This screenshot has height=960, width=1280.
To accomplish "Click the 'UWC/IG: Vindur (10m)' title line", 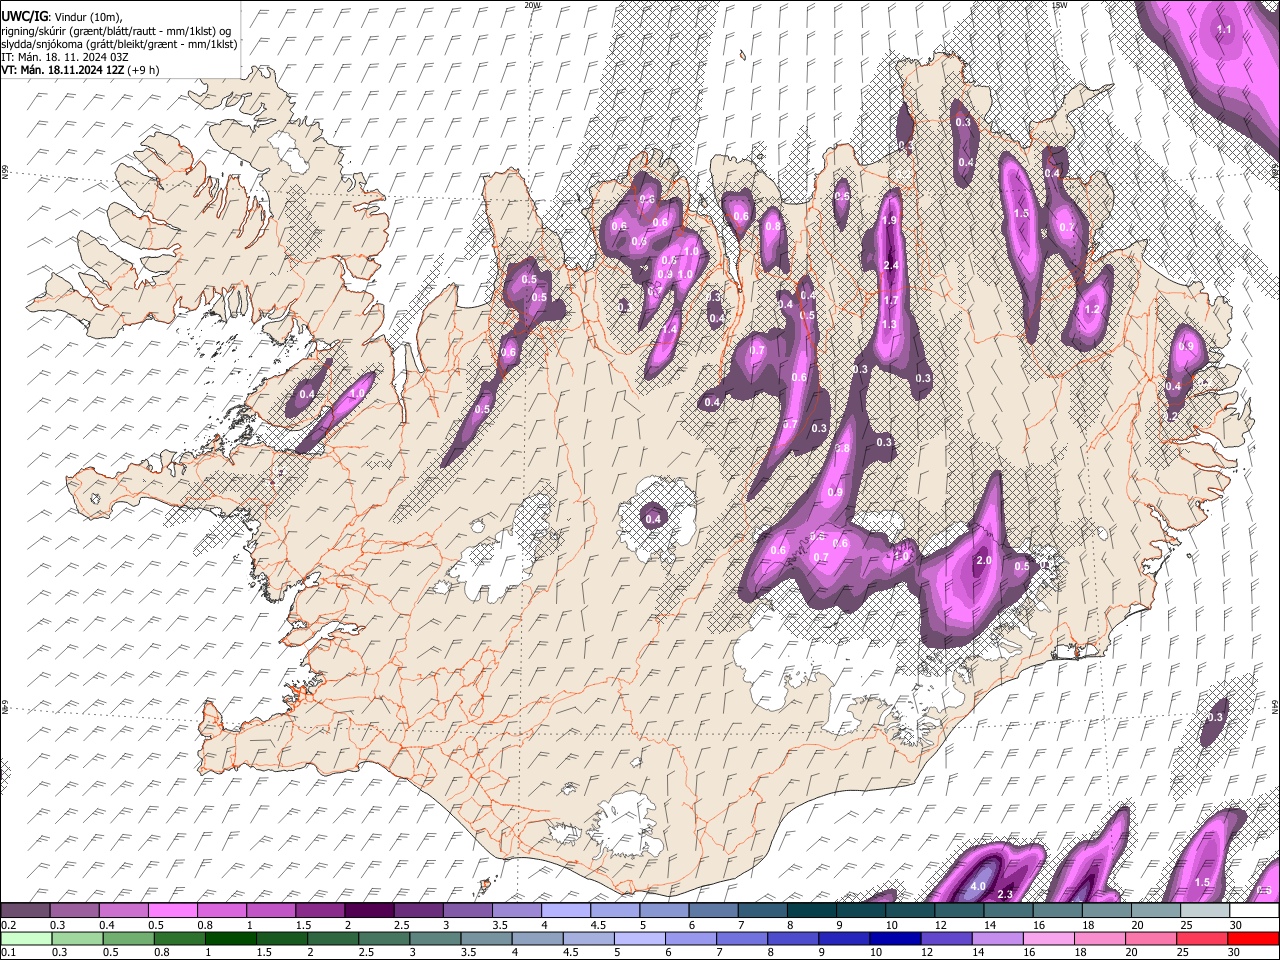I will click(62, 17).
